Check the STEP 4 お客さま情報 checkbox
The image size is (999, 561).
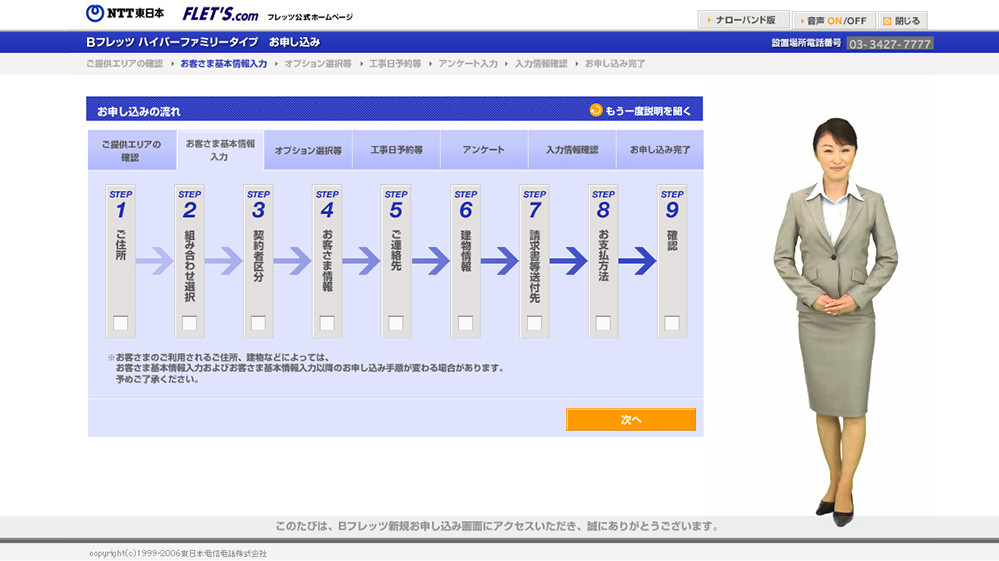click(x=327, y=323)
